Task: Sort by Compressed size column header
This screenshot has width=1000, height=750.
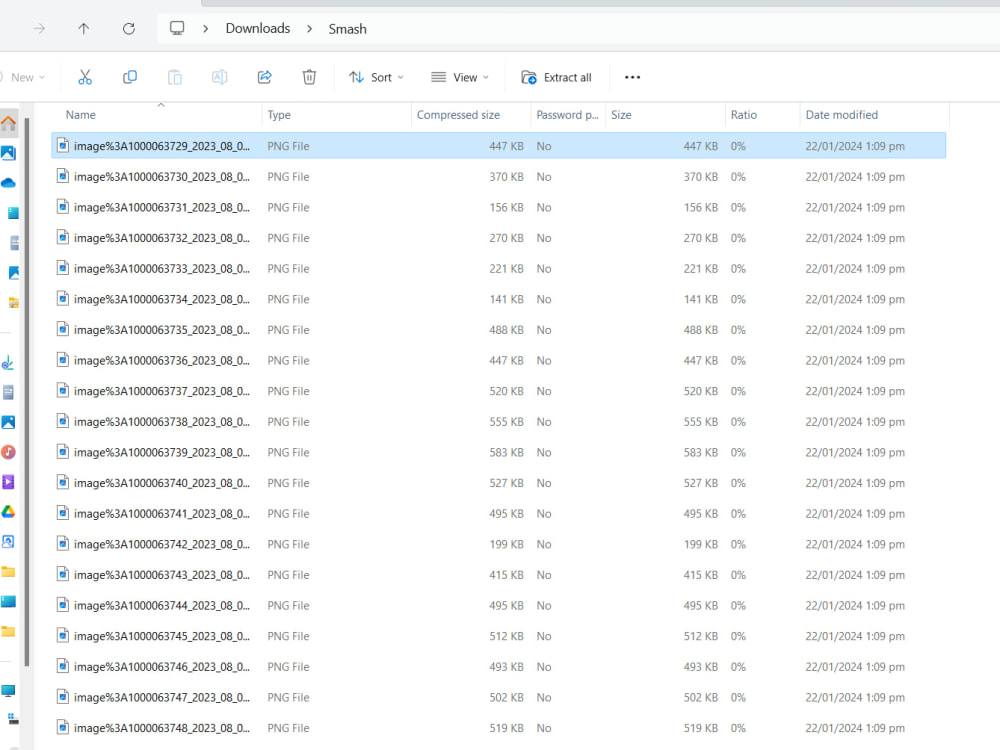Action: (458, 115)
